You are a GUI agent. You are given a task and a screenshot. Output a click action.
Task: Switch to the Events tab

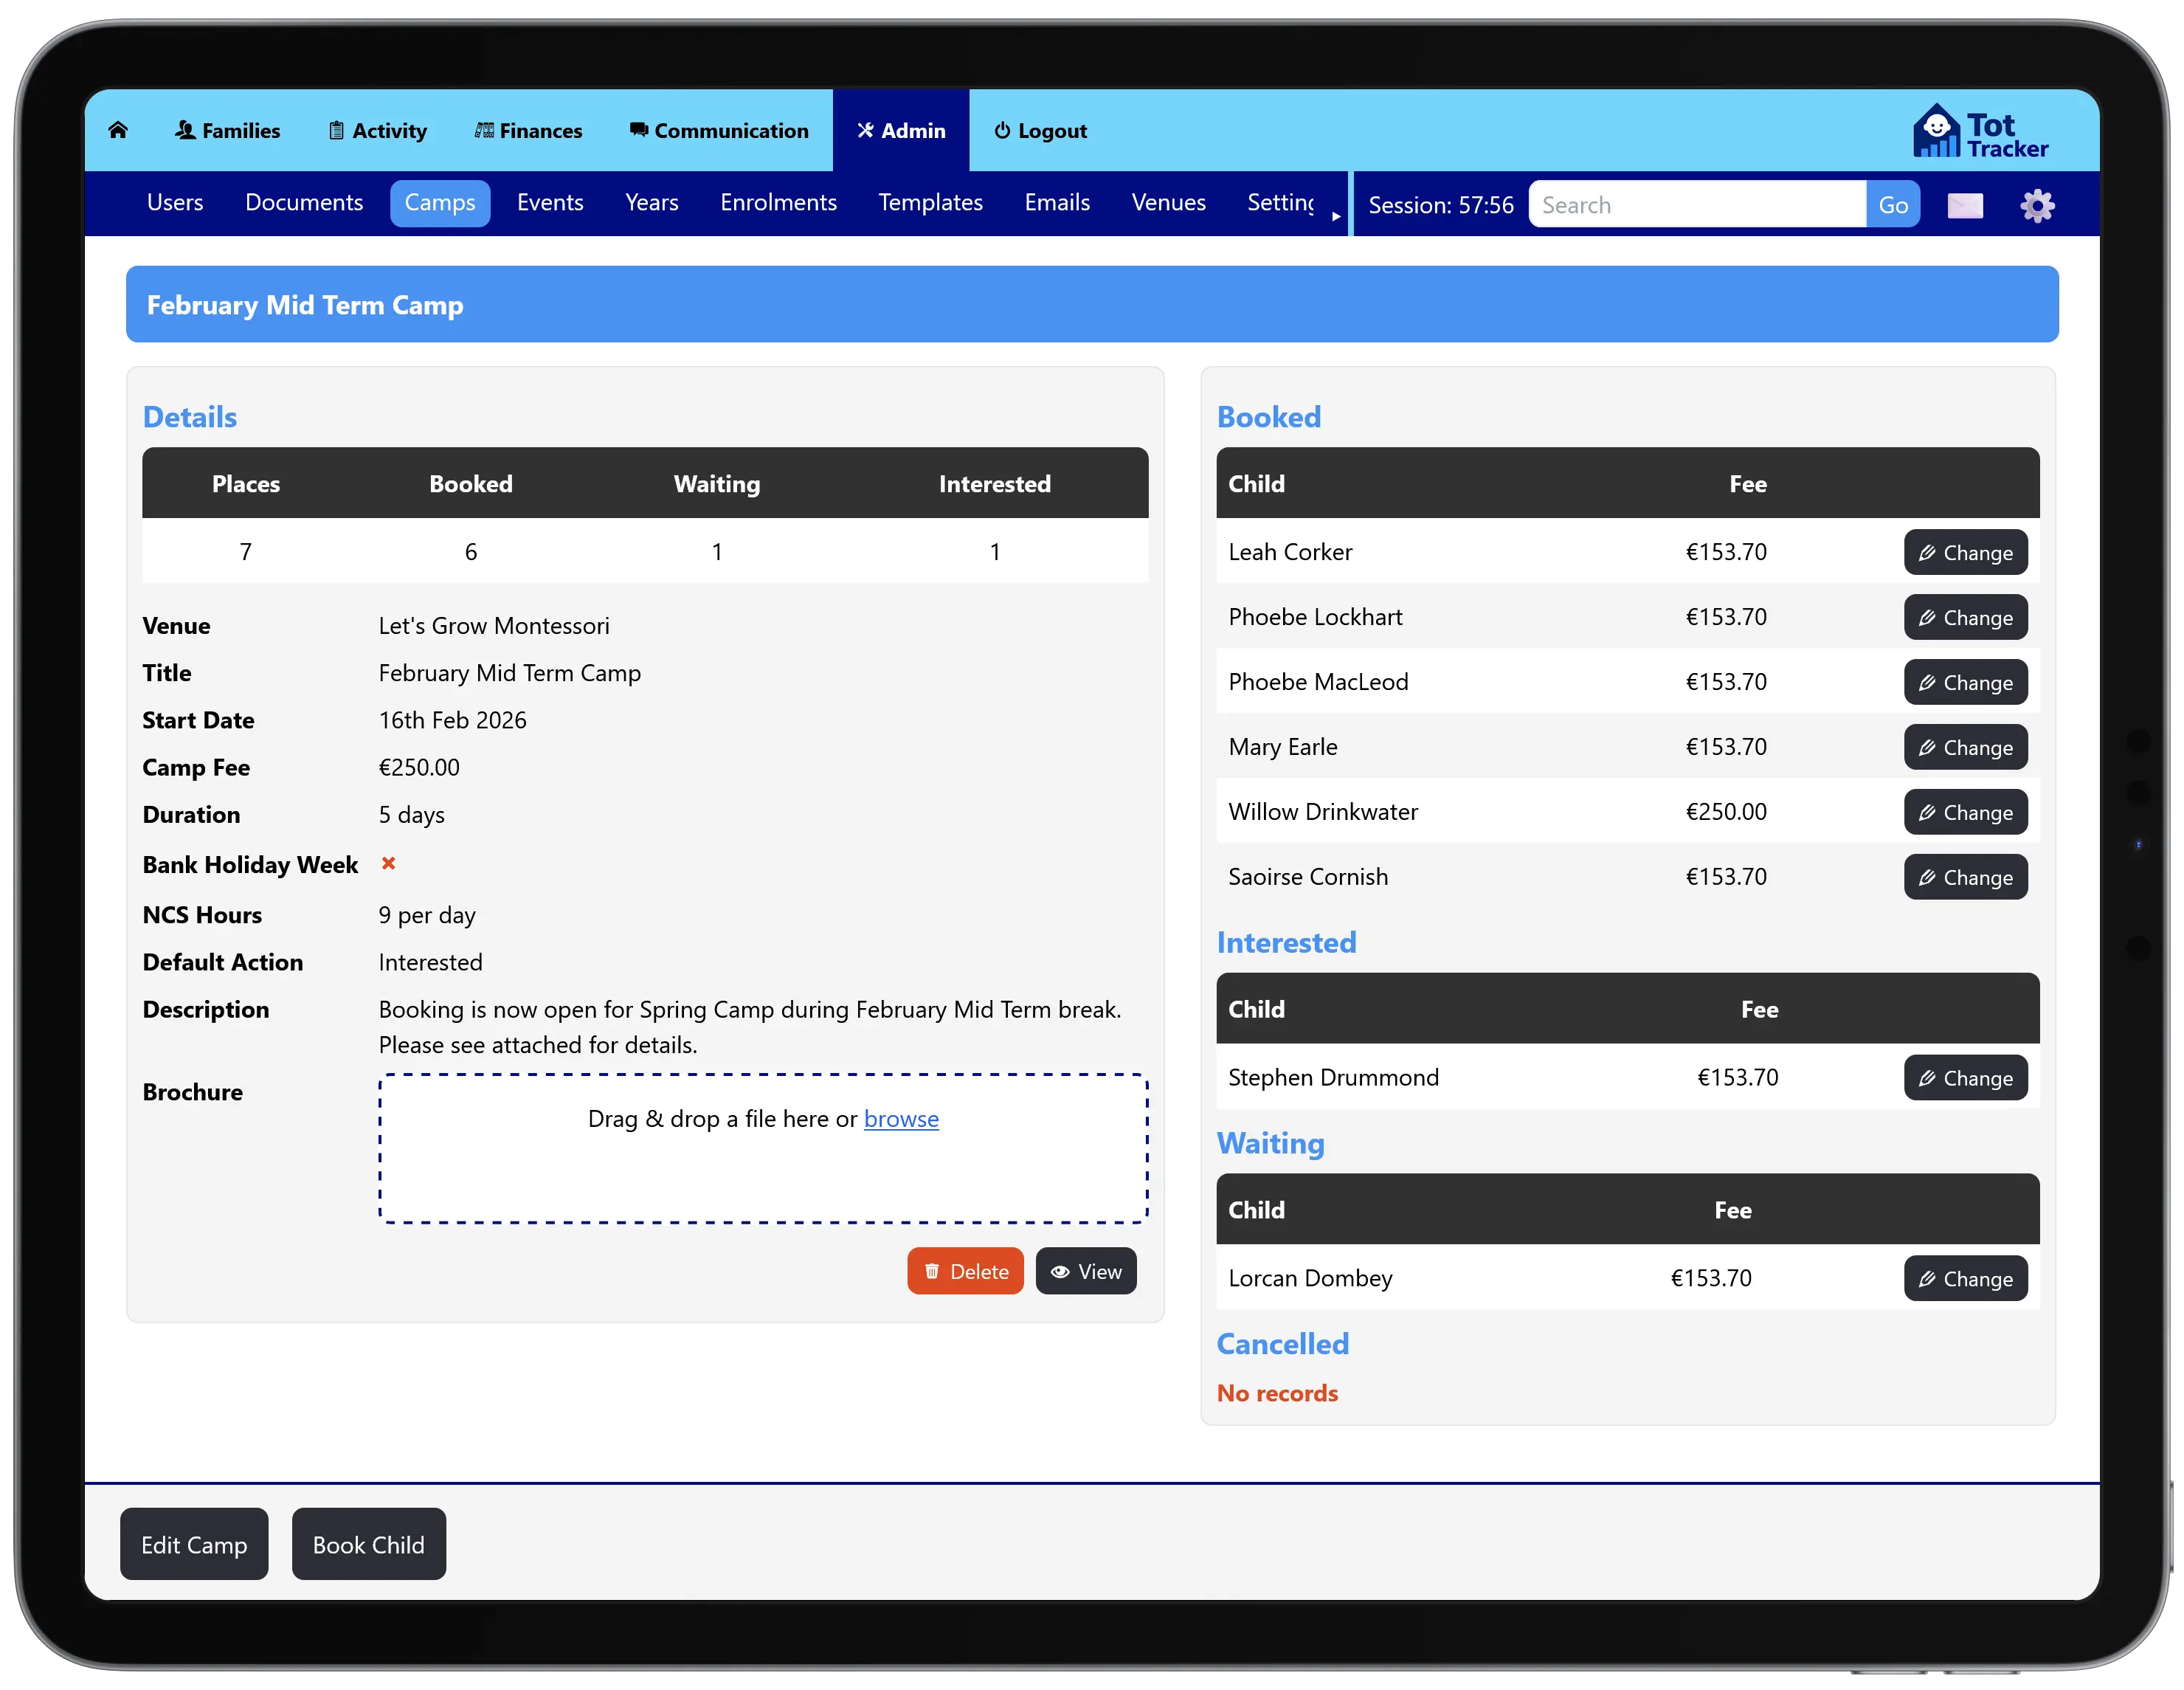coord(549,202)
